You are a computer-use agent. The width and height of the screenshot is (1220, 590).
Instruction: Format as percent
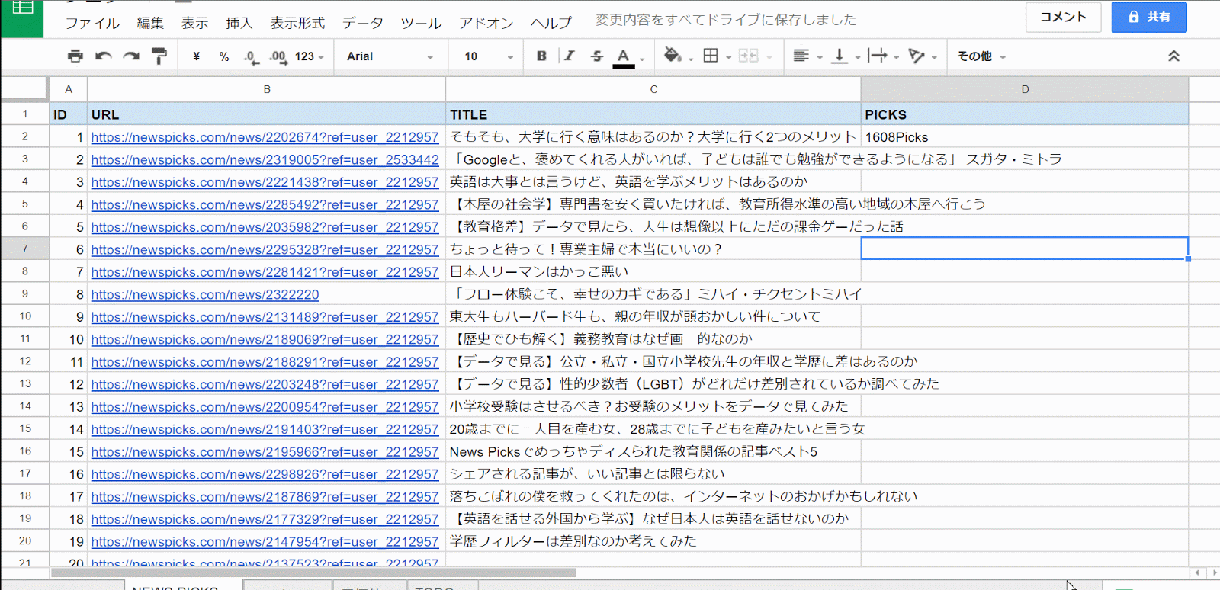[224, 56]
